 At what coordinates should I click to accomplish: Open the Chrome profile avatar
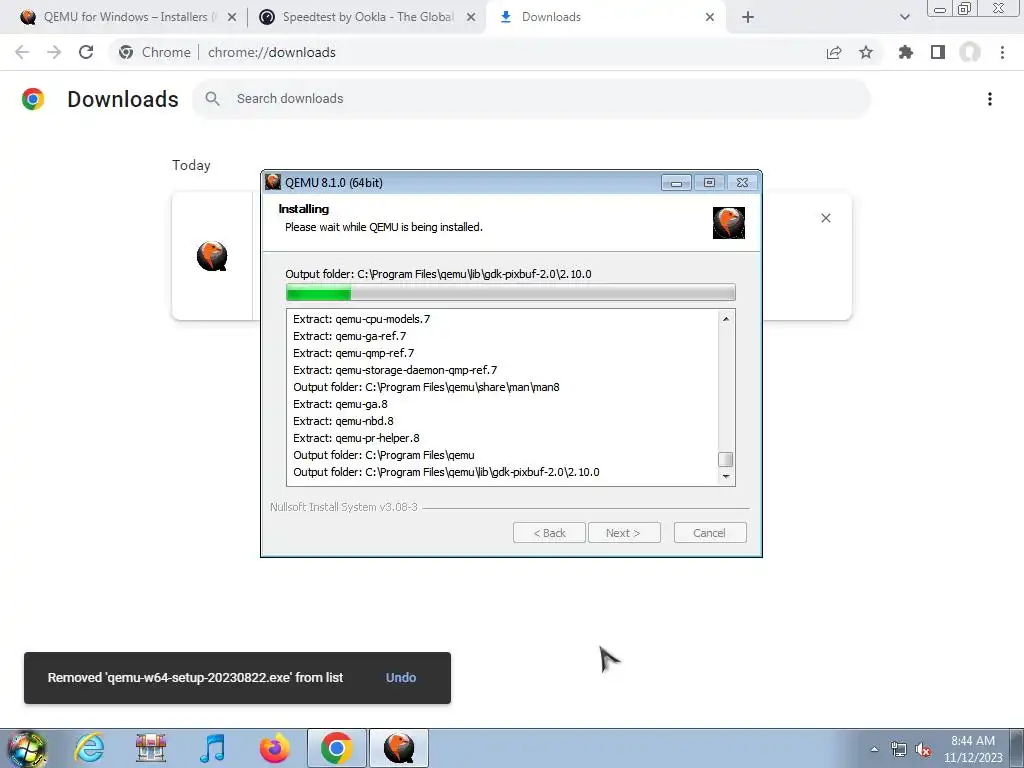point(970,52)
